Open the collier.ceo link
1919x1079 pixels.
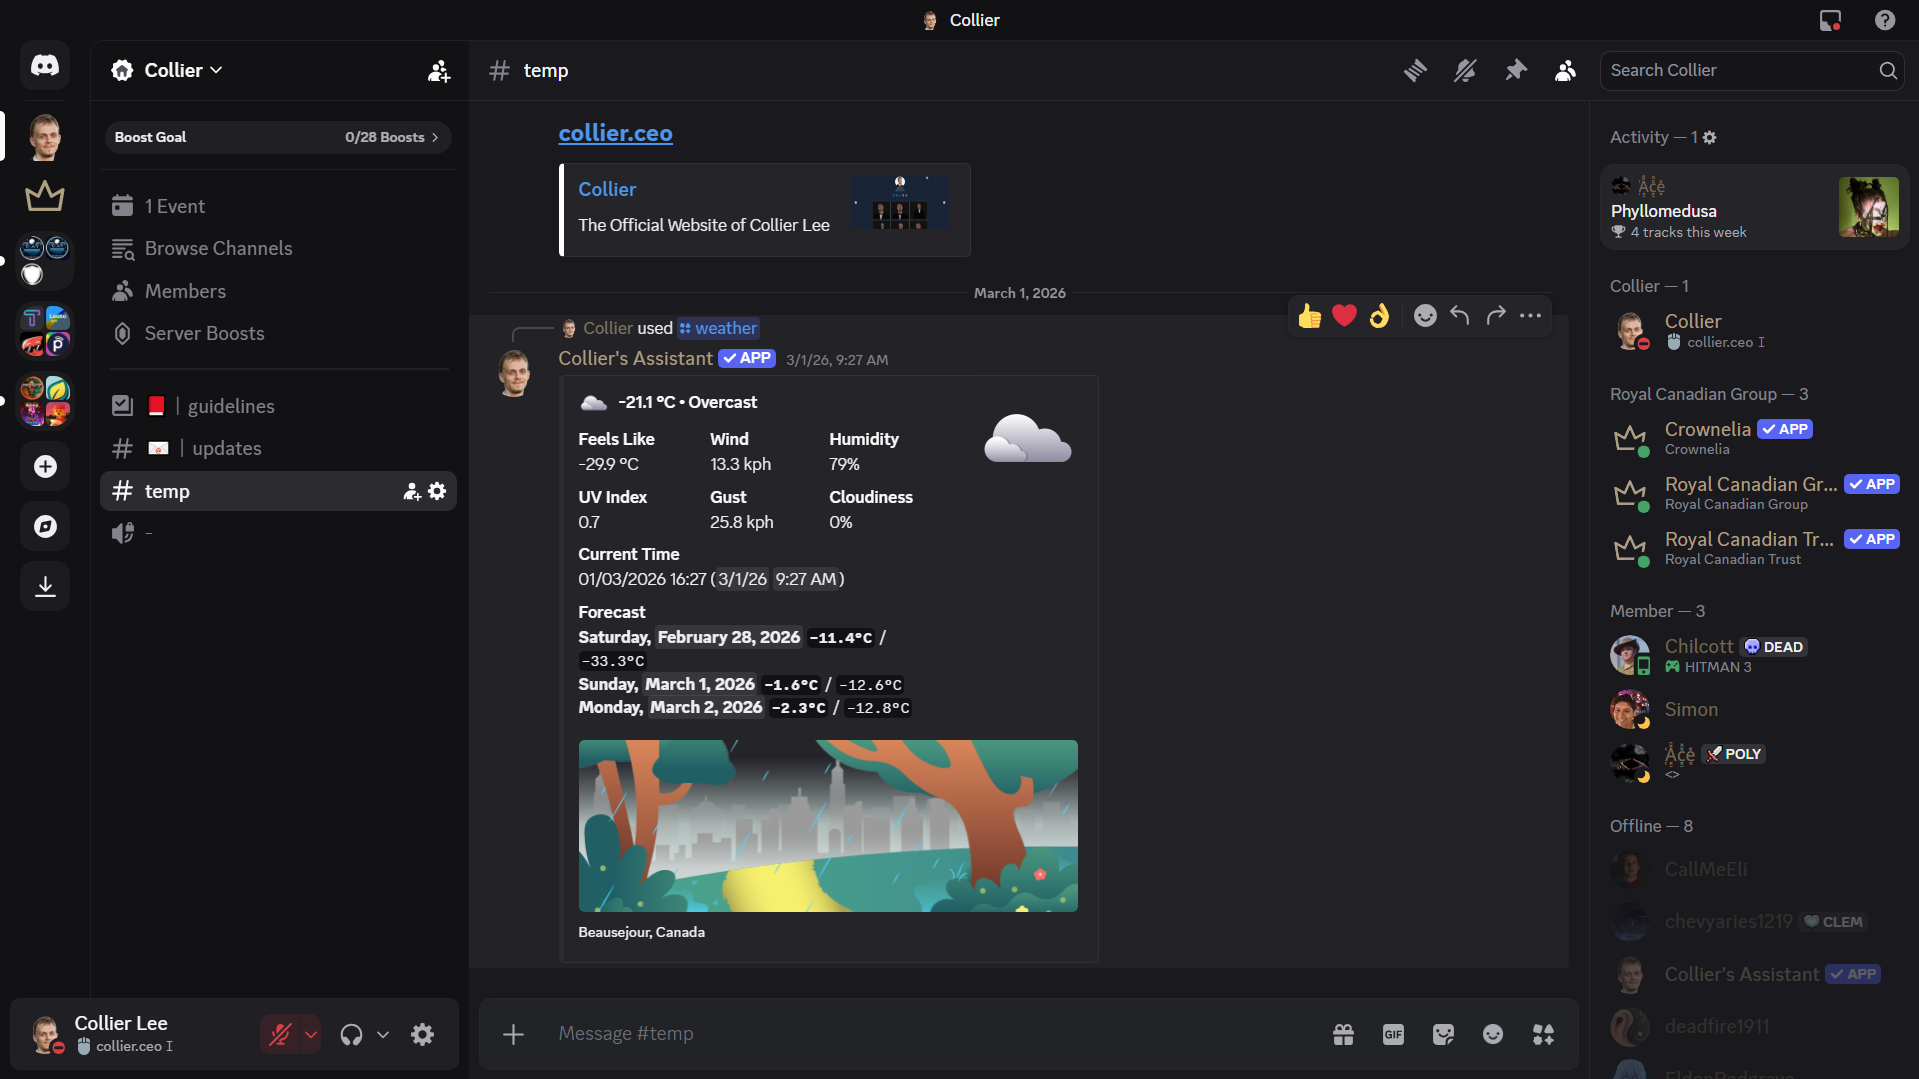point(615,133)
